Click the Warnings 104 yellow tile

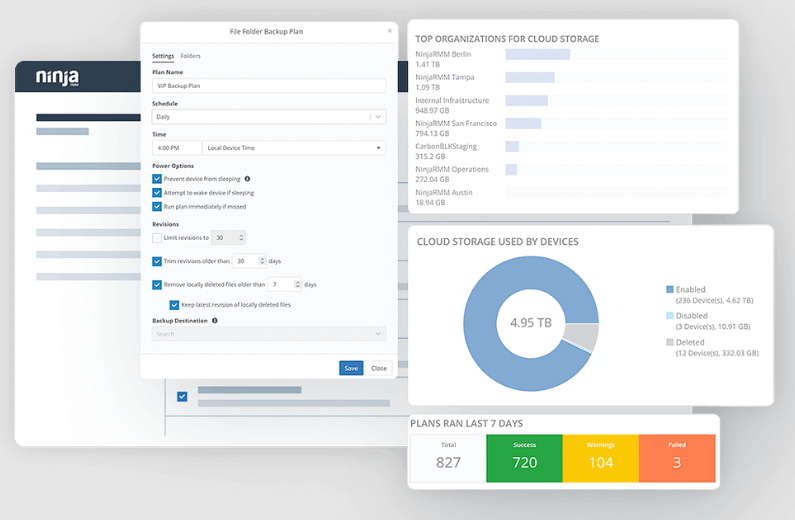[x=601, y=458]
